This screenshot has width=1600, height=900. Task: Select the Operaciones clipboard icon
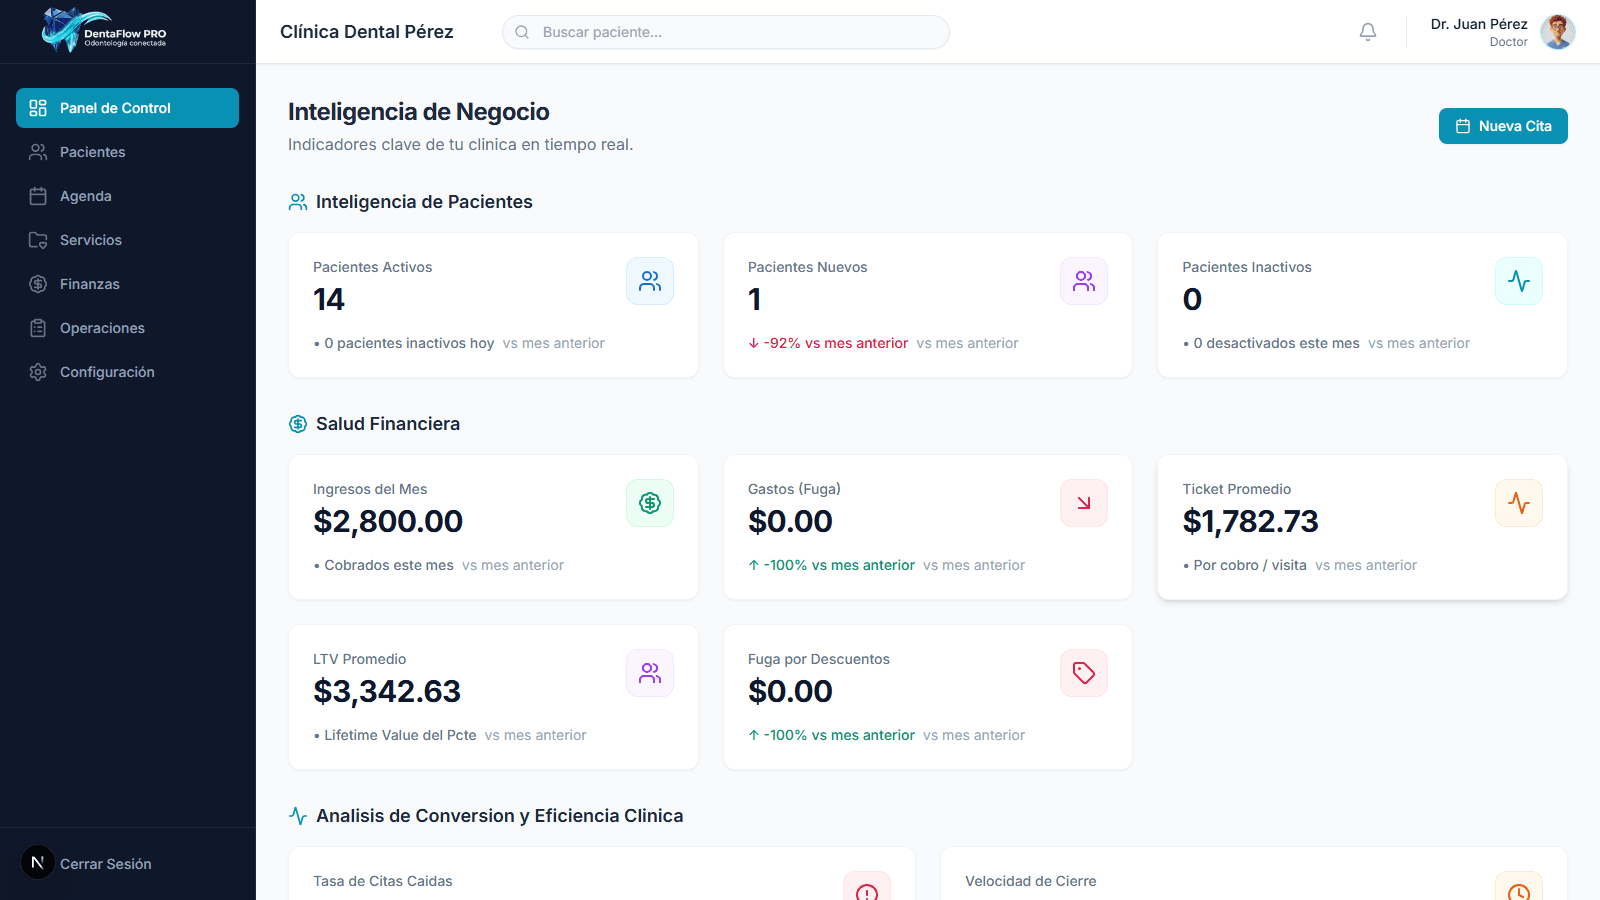tap(38, 328)
